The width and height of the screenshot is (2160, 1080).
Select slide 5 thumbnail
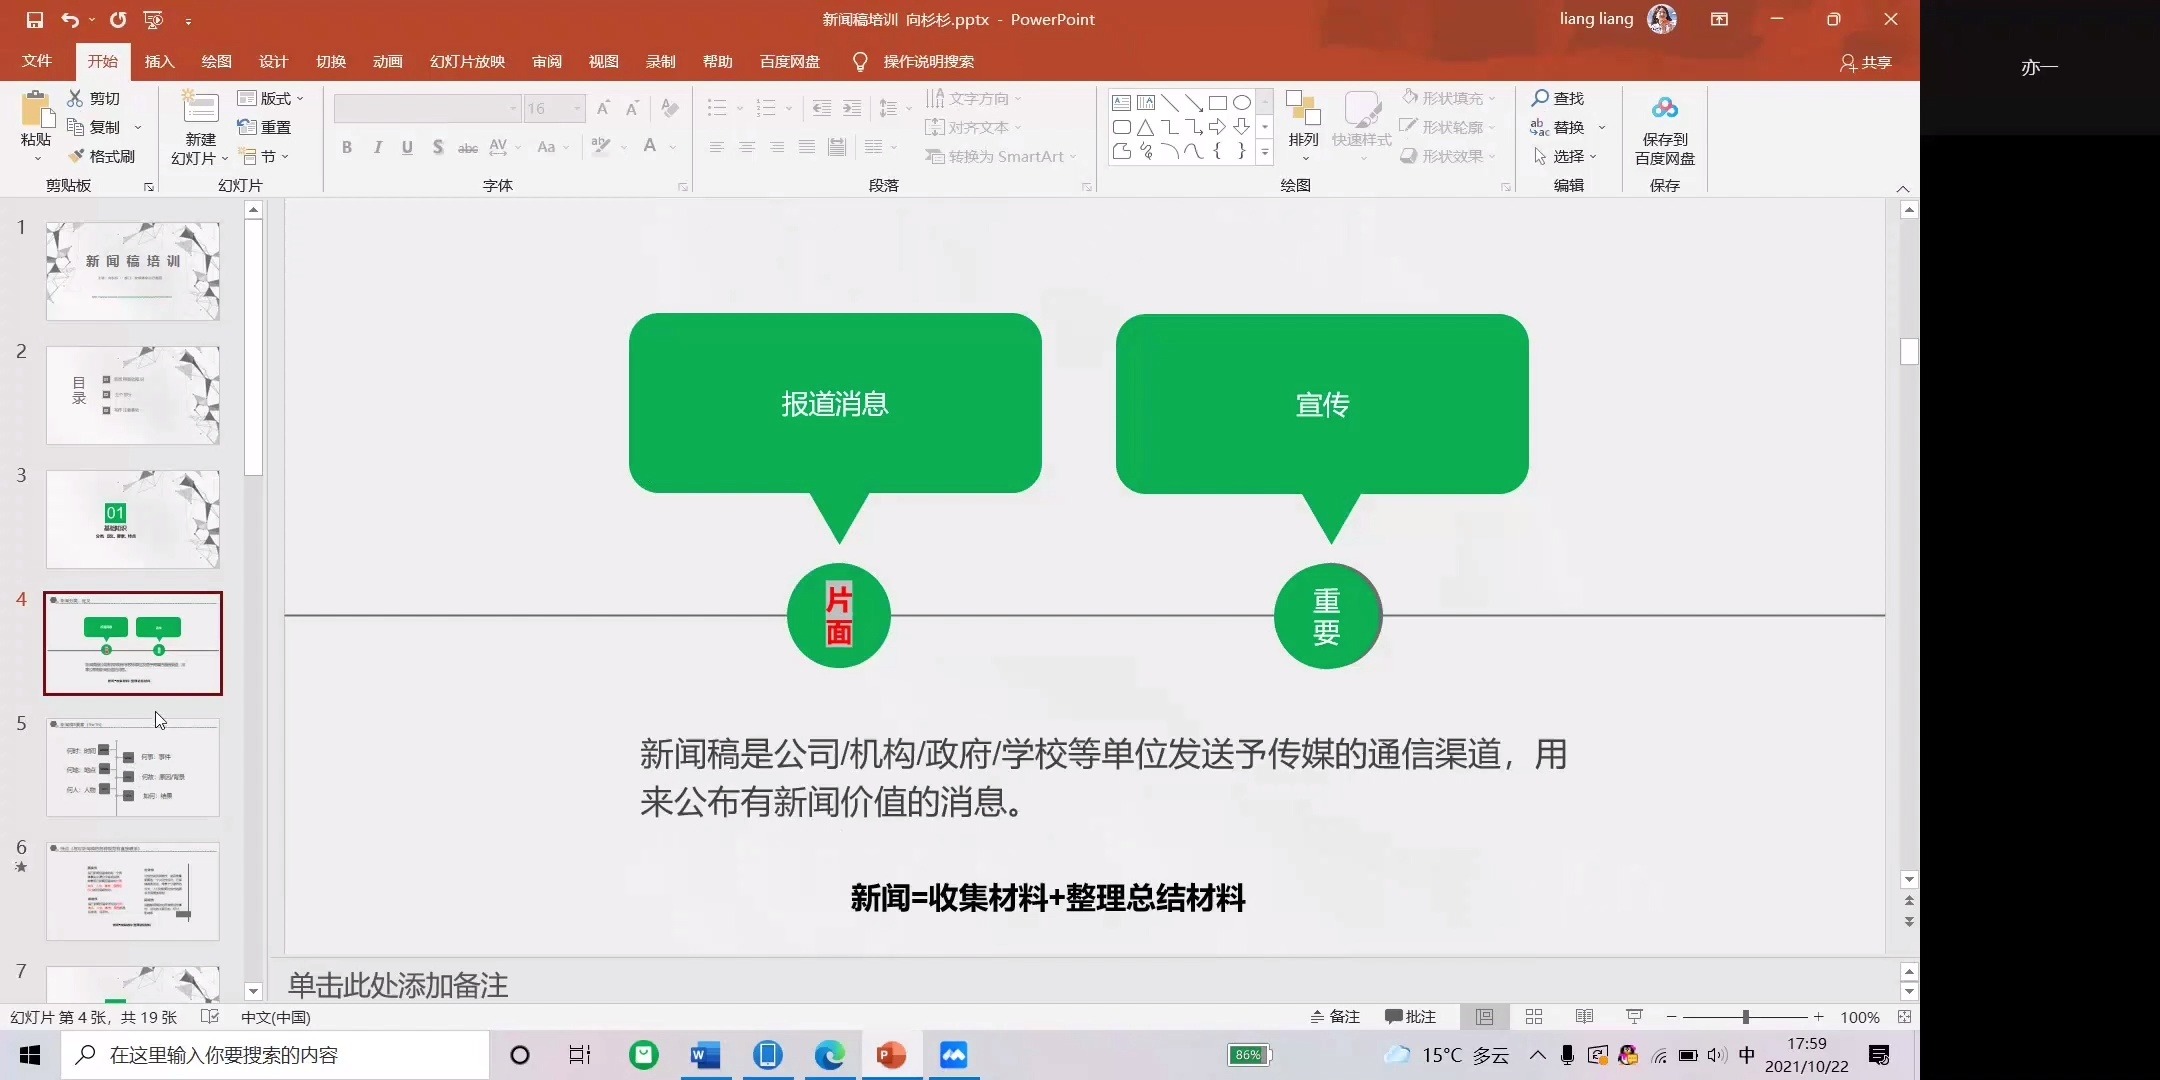pos(133,768)
